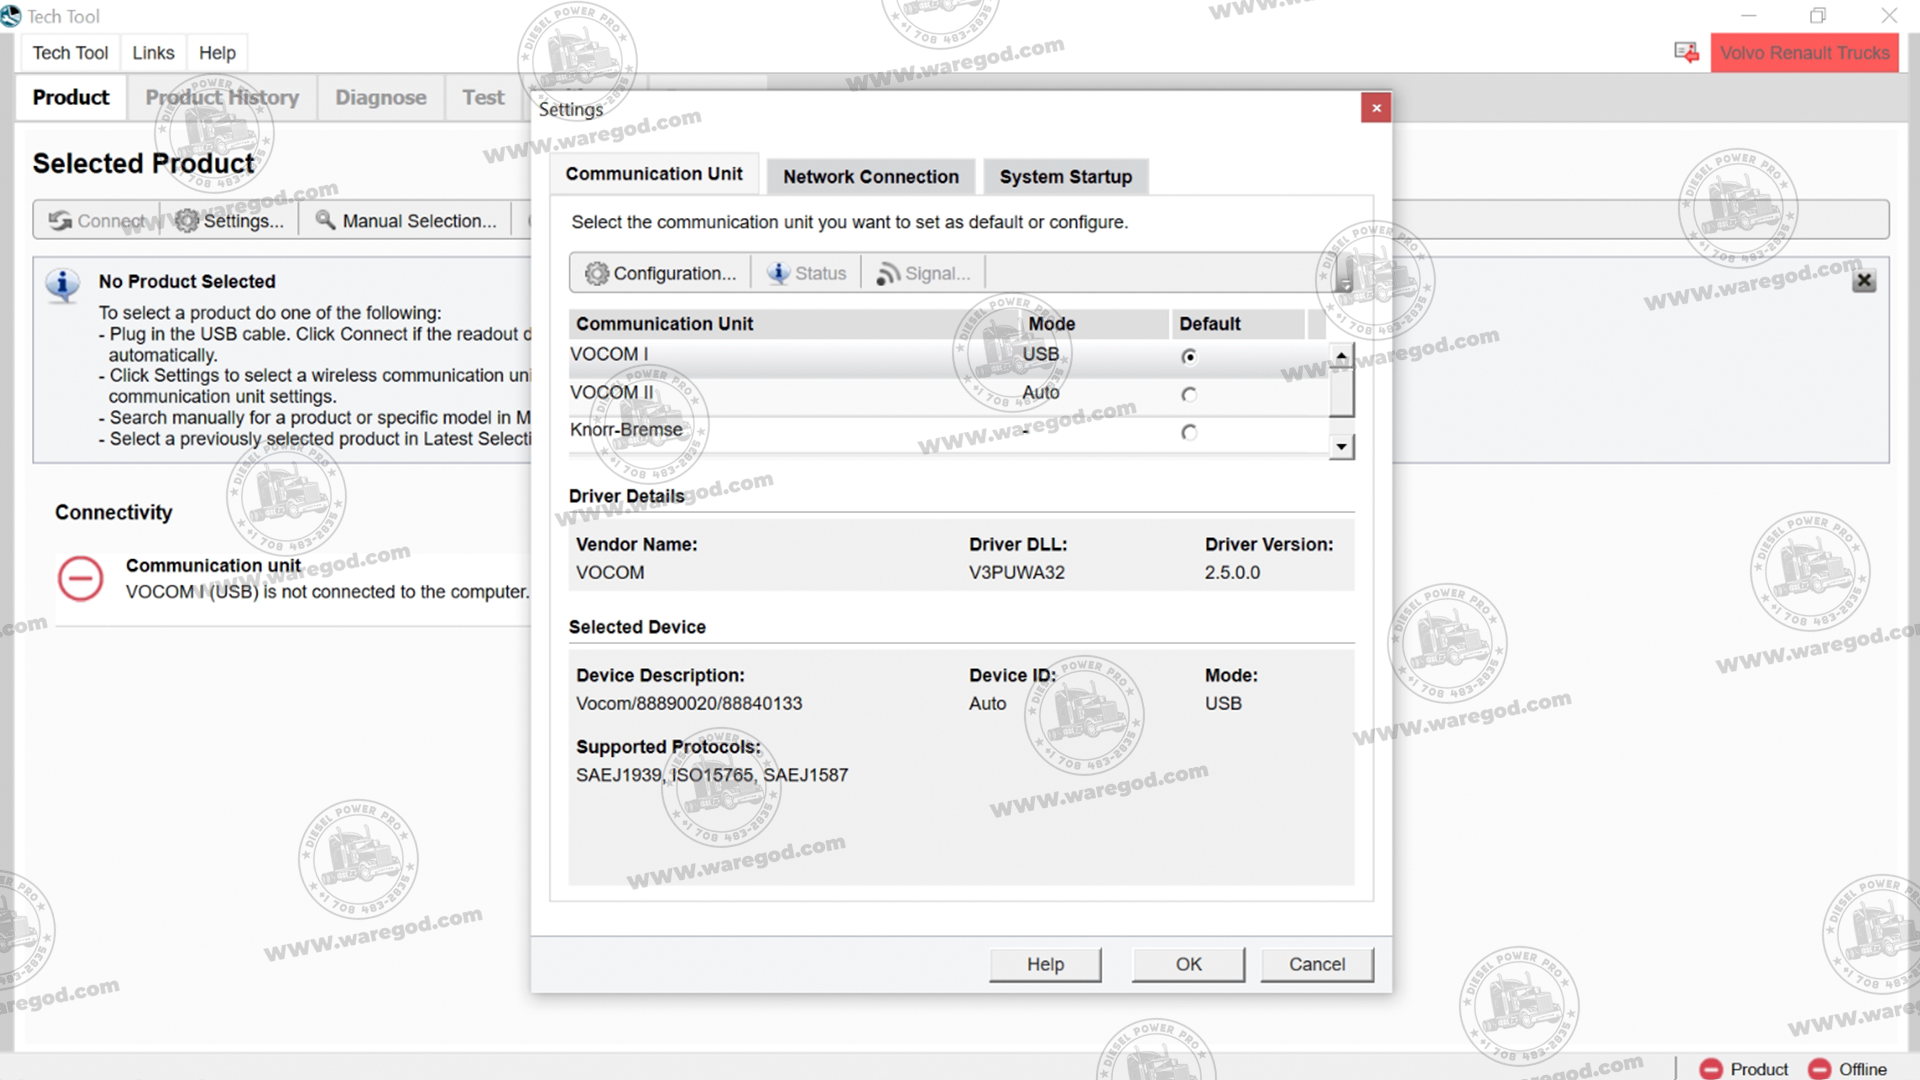1920x1080 pixels.
Task: Click the Offline status icon in status bar
Action: [1817, 1068]
